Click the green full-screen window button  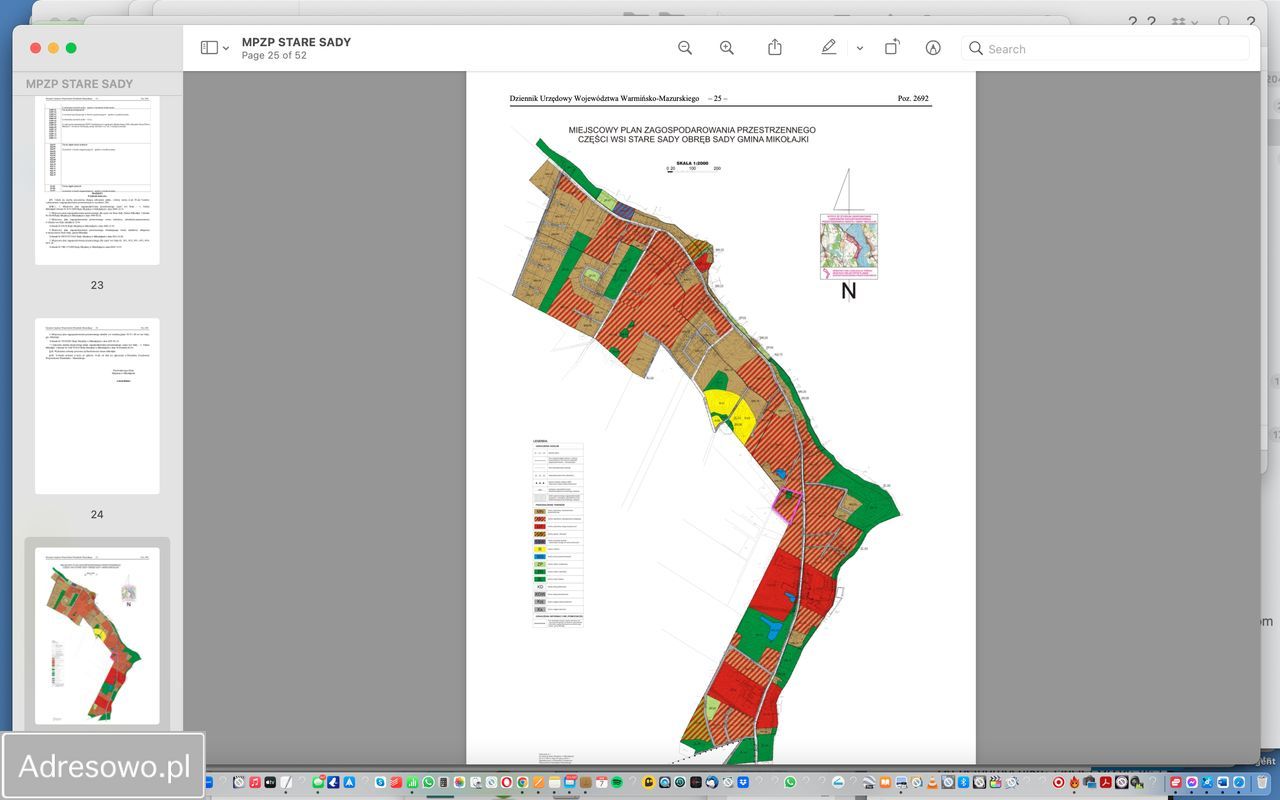tap(71, 48)
